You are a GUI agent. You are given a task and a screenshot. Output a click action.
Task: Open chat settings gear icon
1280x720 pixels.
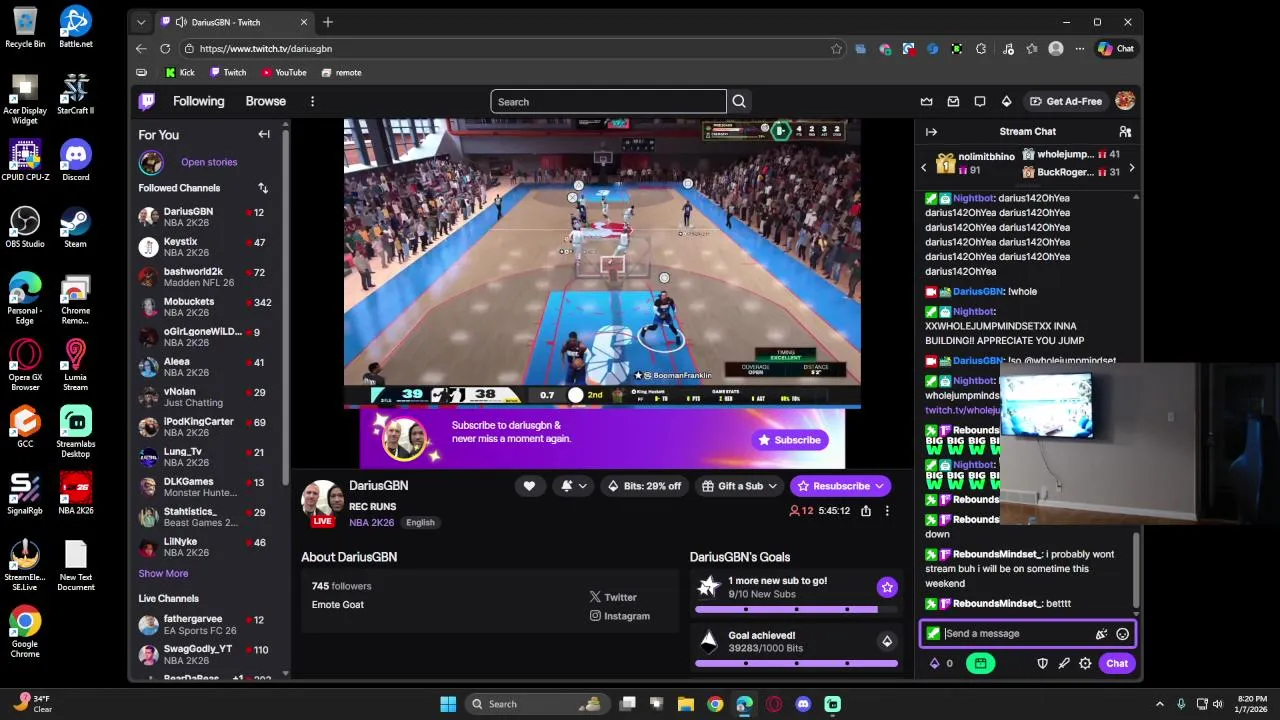point(1085,663)
